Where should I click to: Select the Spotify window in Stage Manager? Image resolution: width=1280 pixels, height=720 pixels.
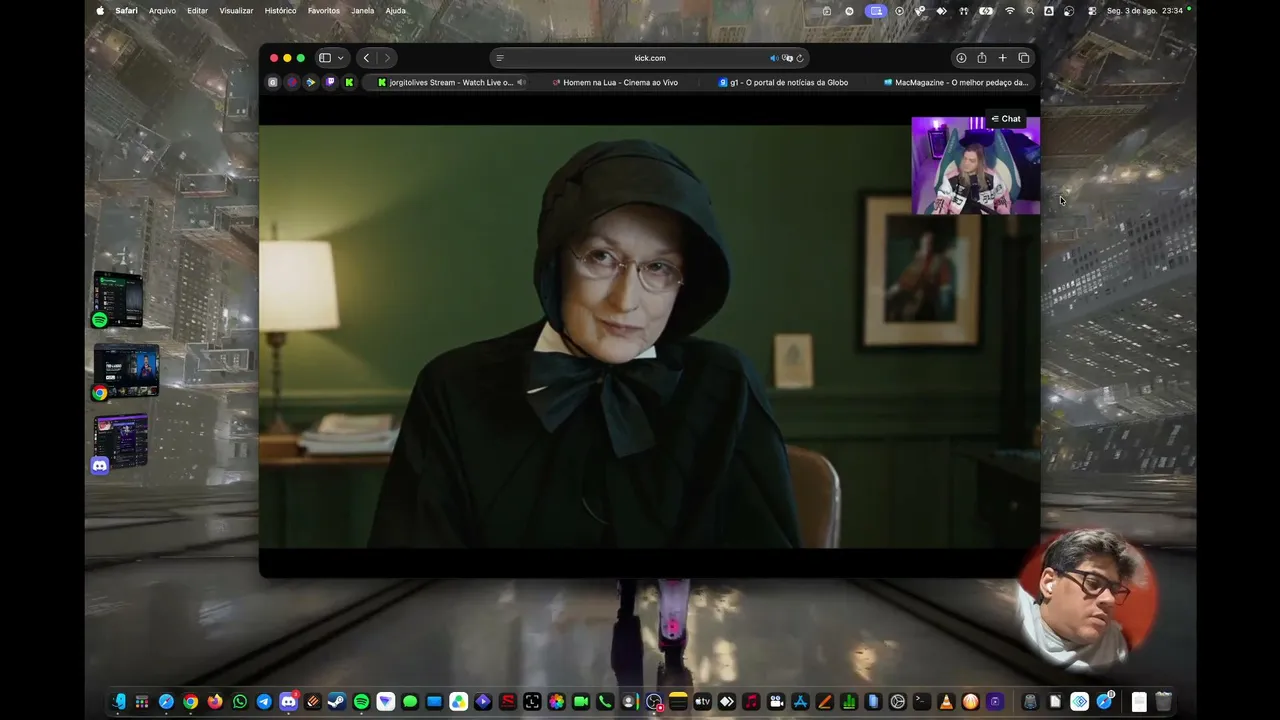(118, 299)
